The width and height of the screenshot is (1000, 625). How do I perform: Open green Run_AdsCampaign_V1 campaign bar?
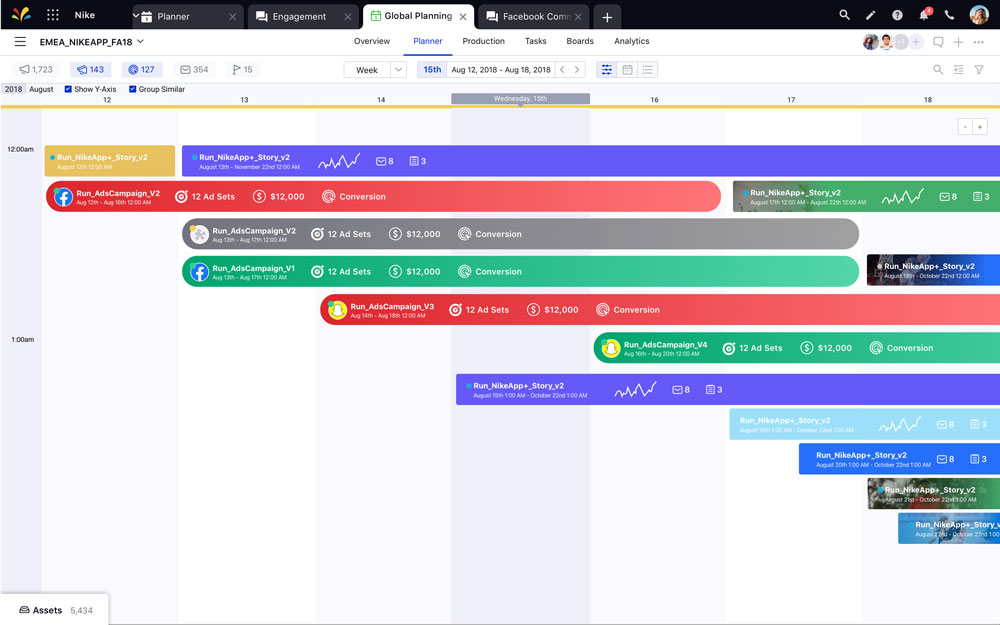coord(520,271)
